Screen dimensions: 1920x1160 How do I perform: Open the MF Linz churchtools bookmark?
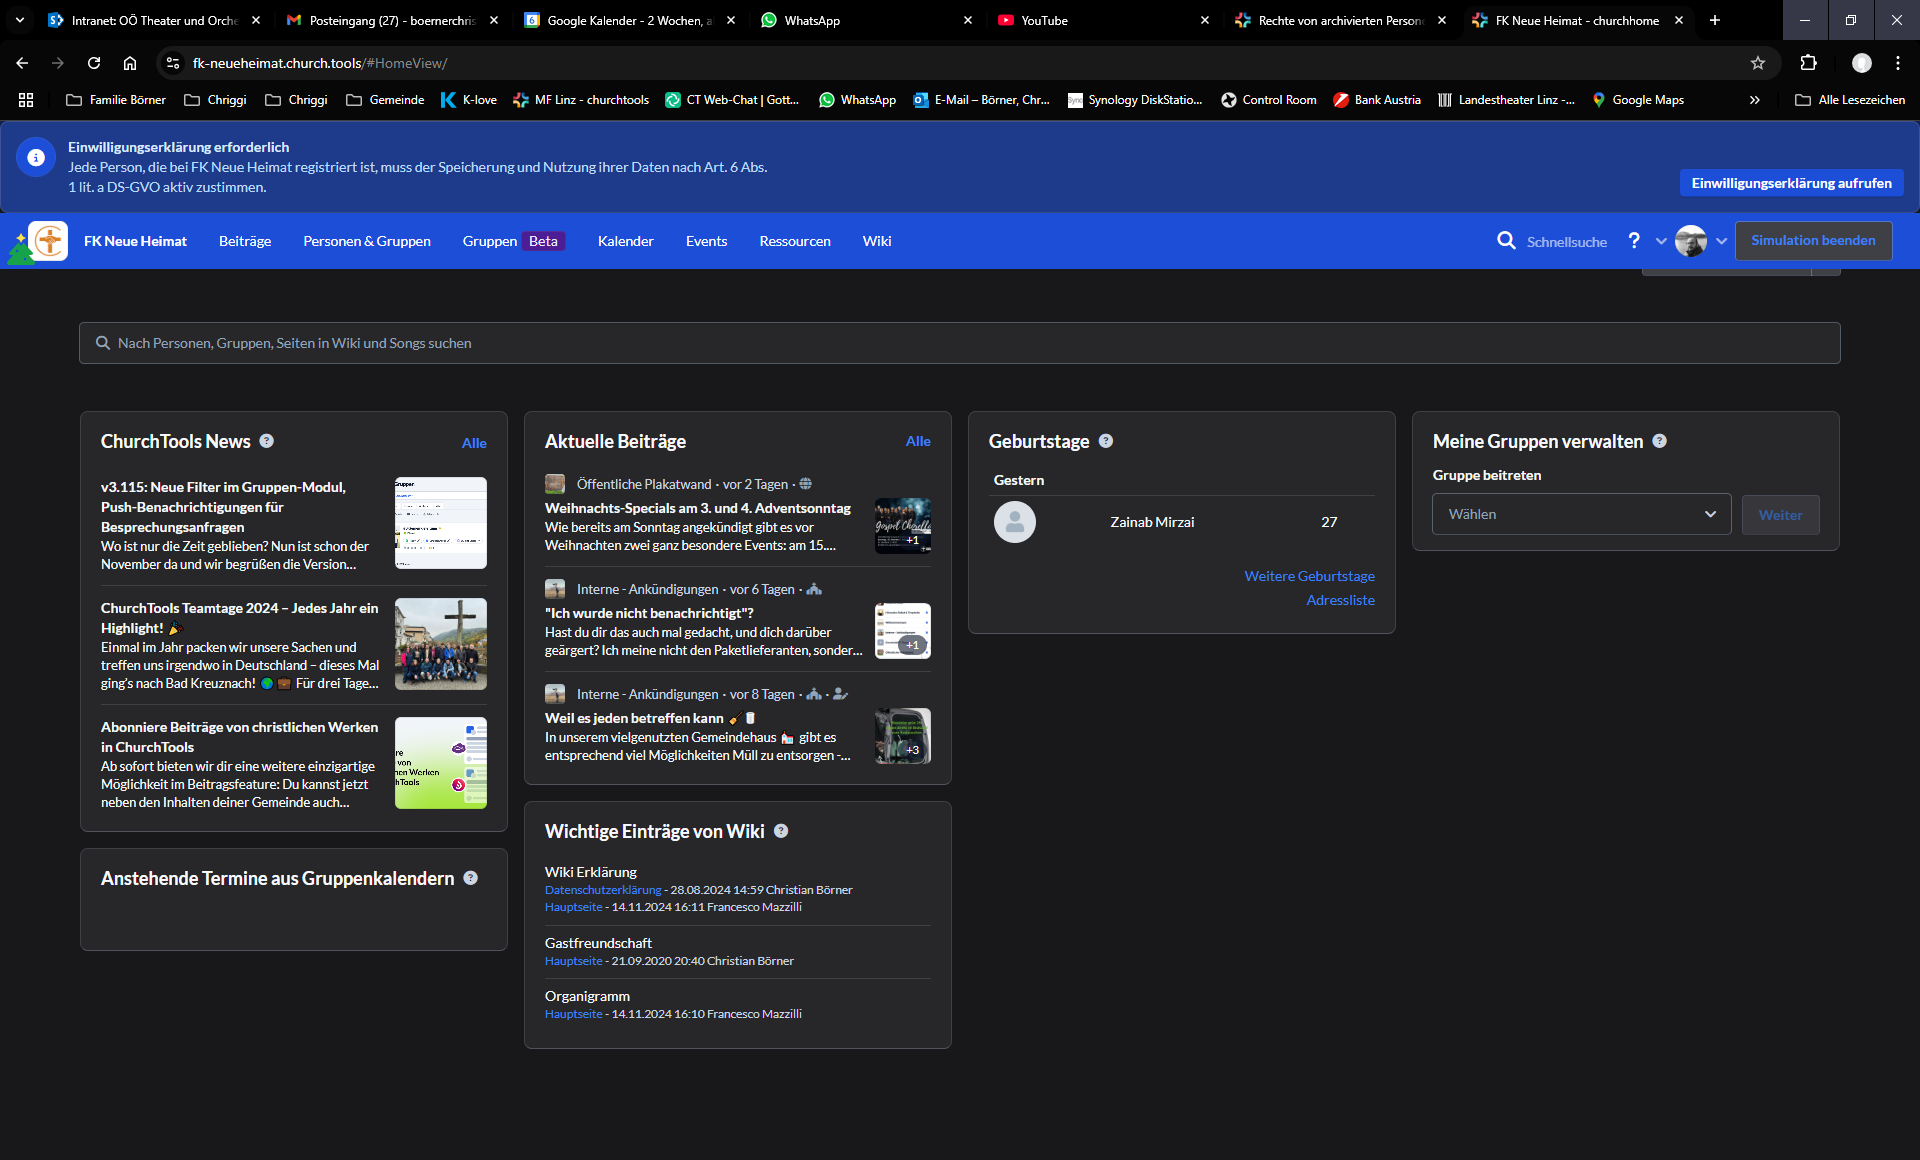pyautogui.click(x=581, y=100)
